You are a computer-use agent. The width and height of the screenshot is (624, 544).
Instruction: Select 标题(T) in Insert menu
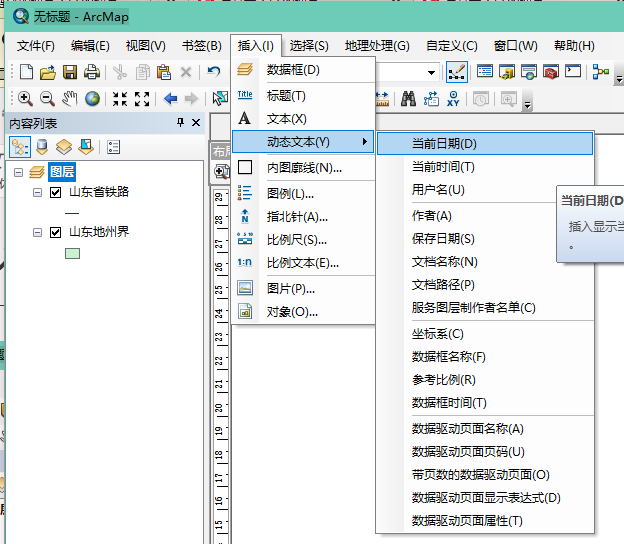pos(303,96)
